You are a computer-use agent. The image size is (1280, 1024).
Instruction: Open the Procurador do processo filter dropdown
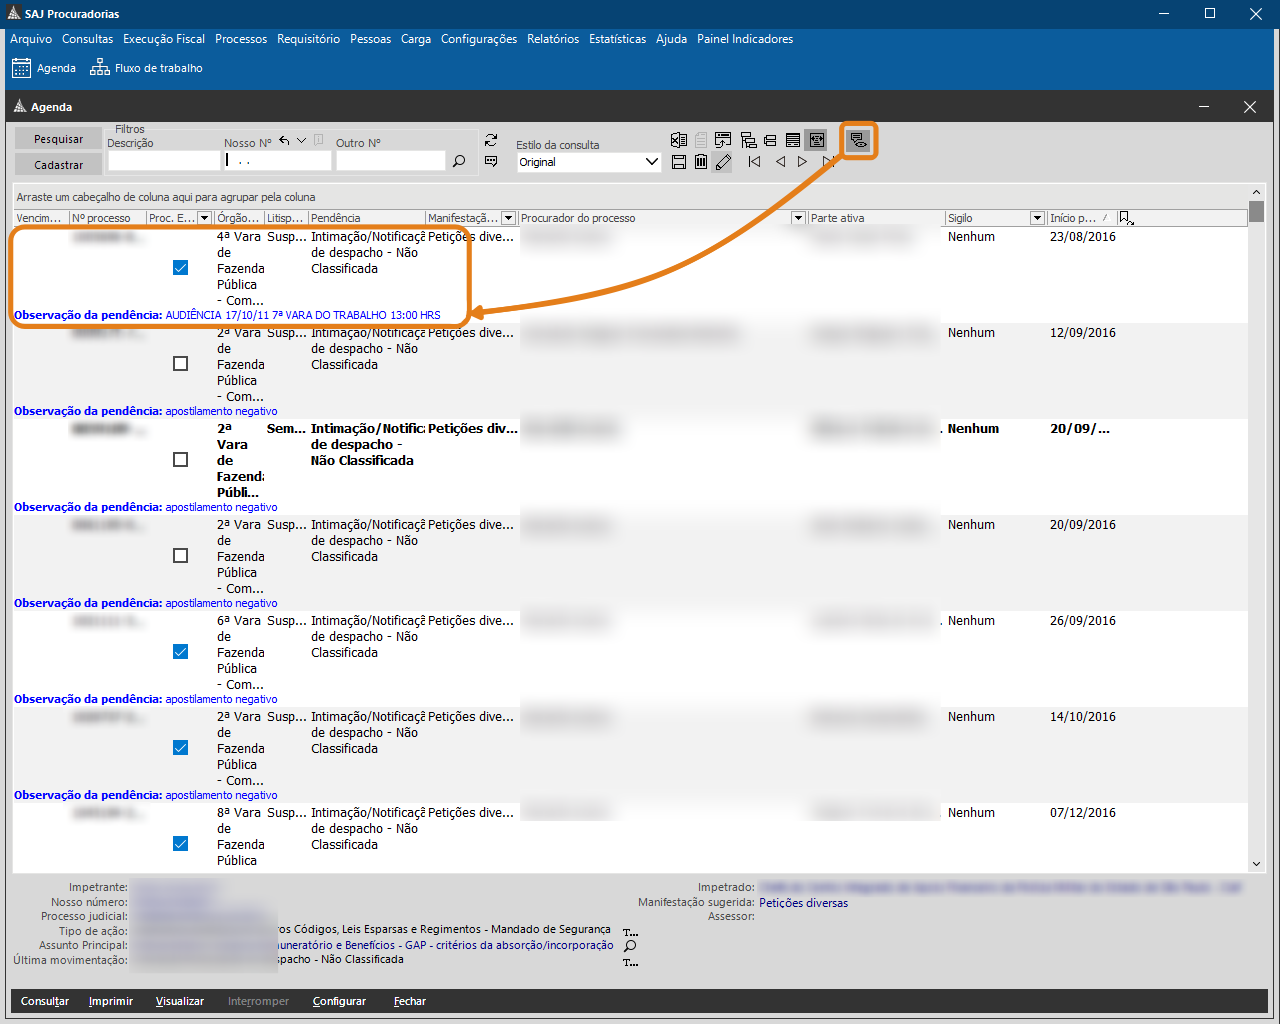click(798, 218)
